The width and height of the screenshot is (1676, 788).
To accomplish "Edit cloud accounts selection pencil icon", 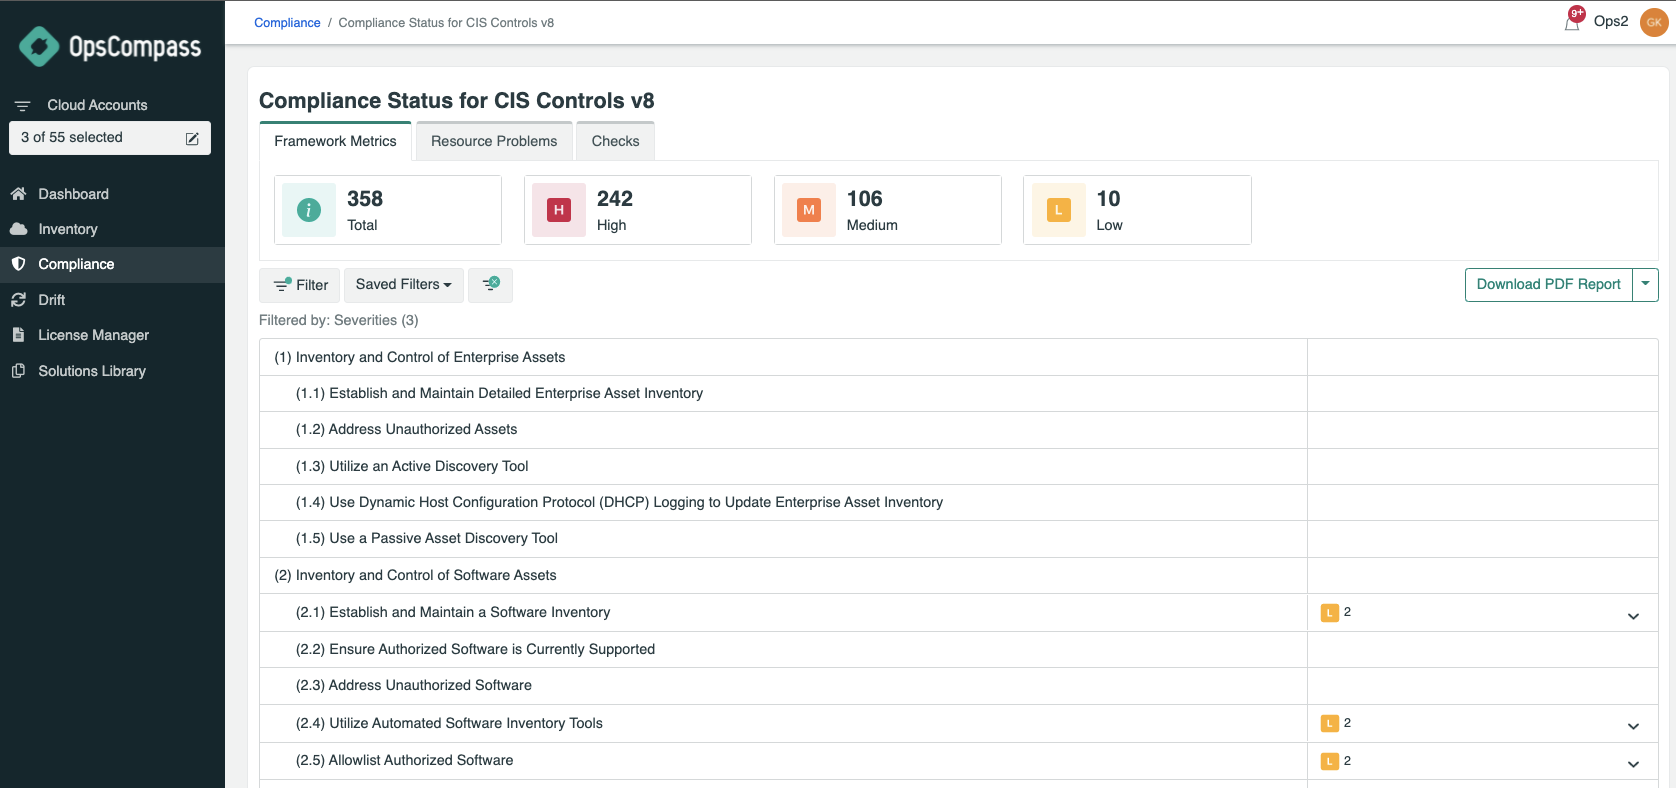I will 192,138.
